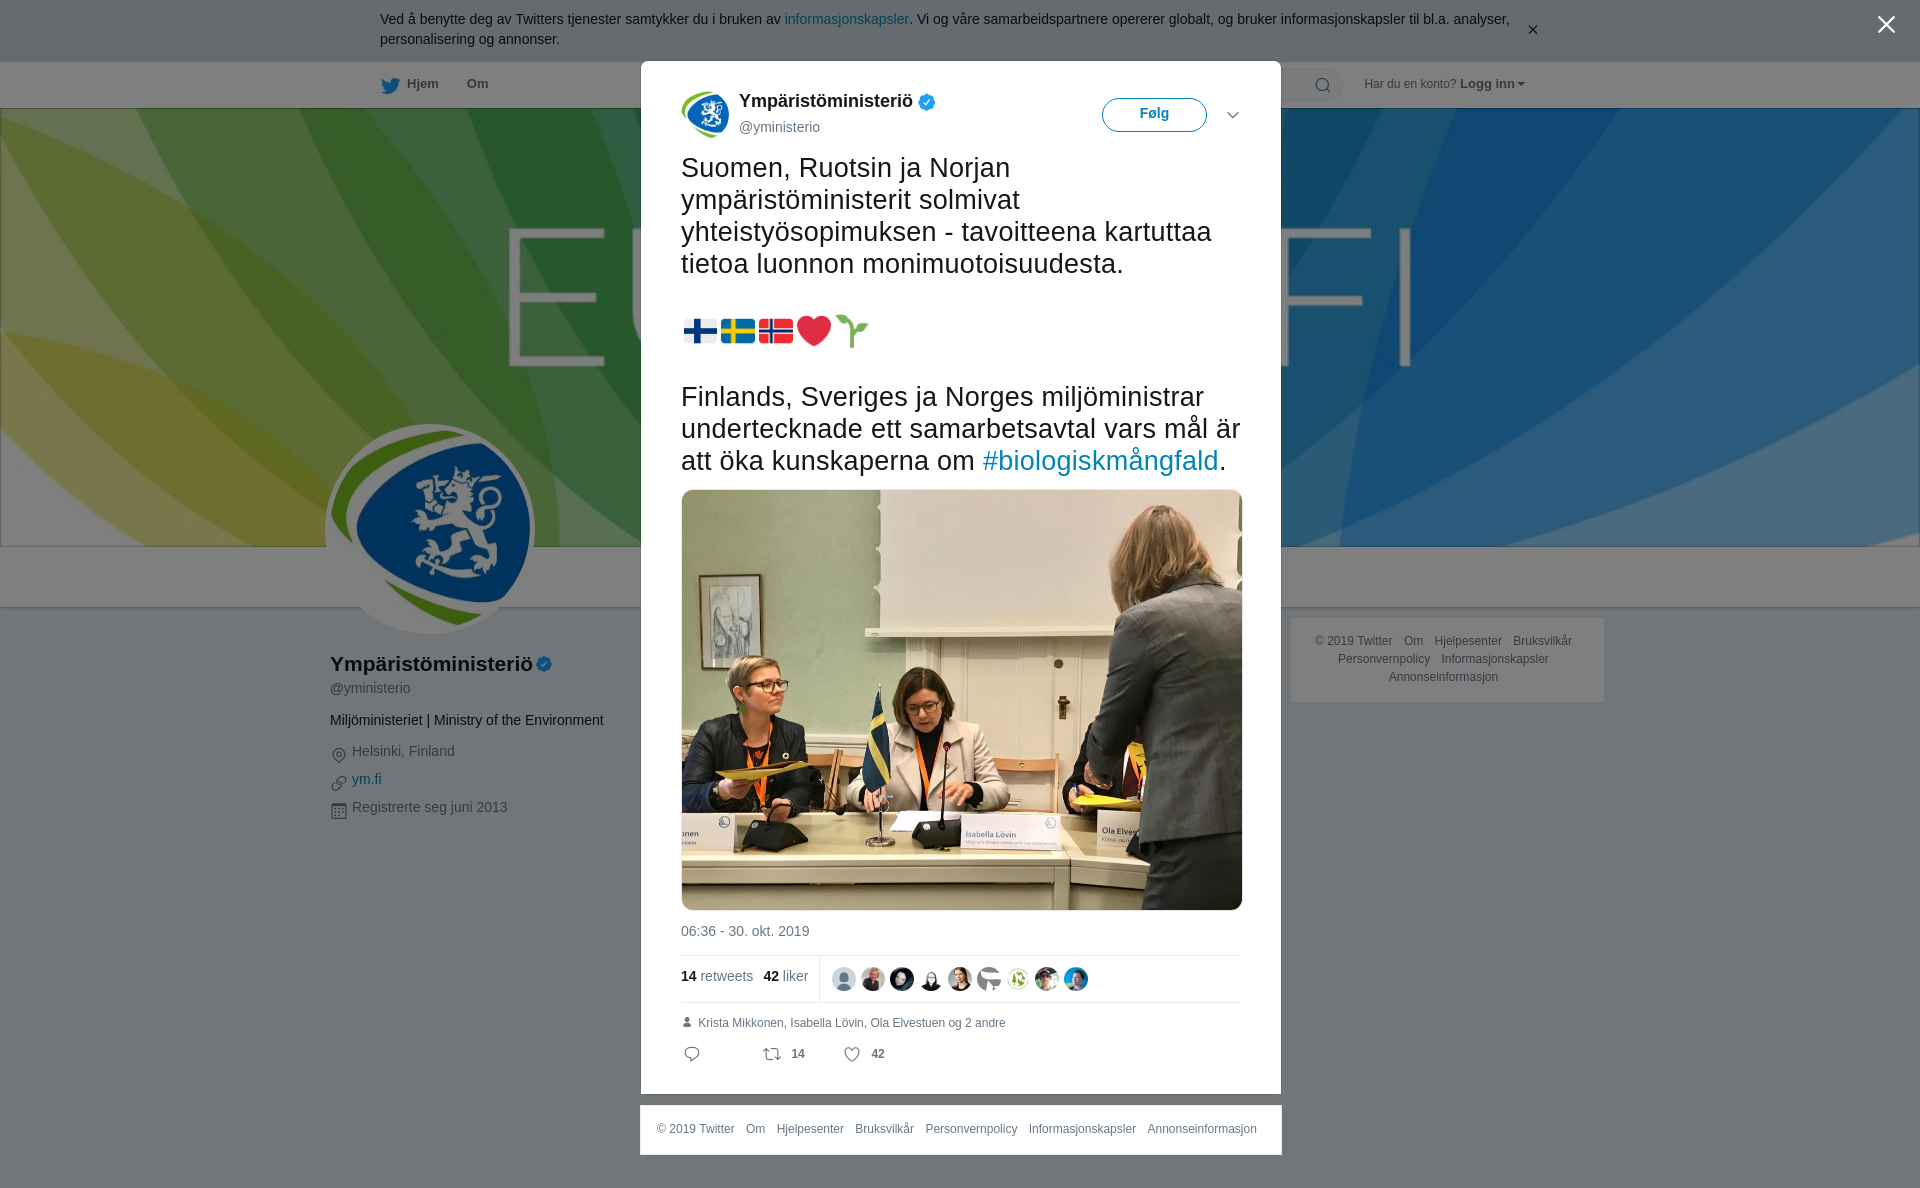
Task: Open the Logg inn dropdown
Action: point(1492,84)
